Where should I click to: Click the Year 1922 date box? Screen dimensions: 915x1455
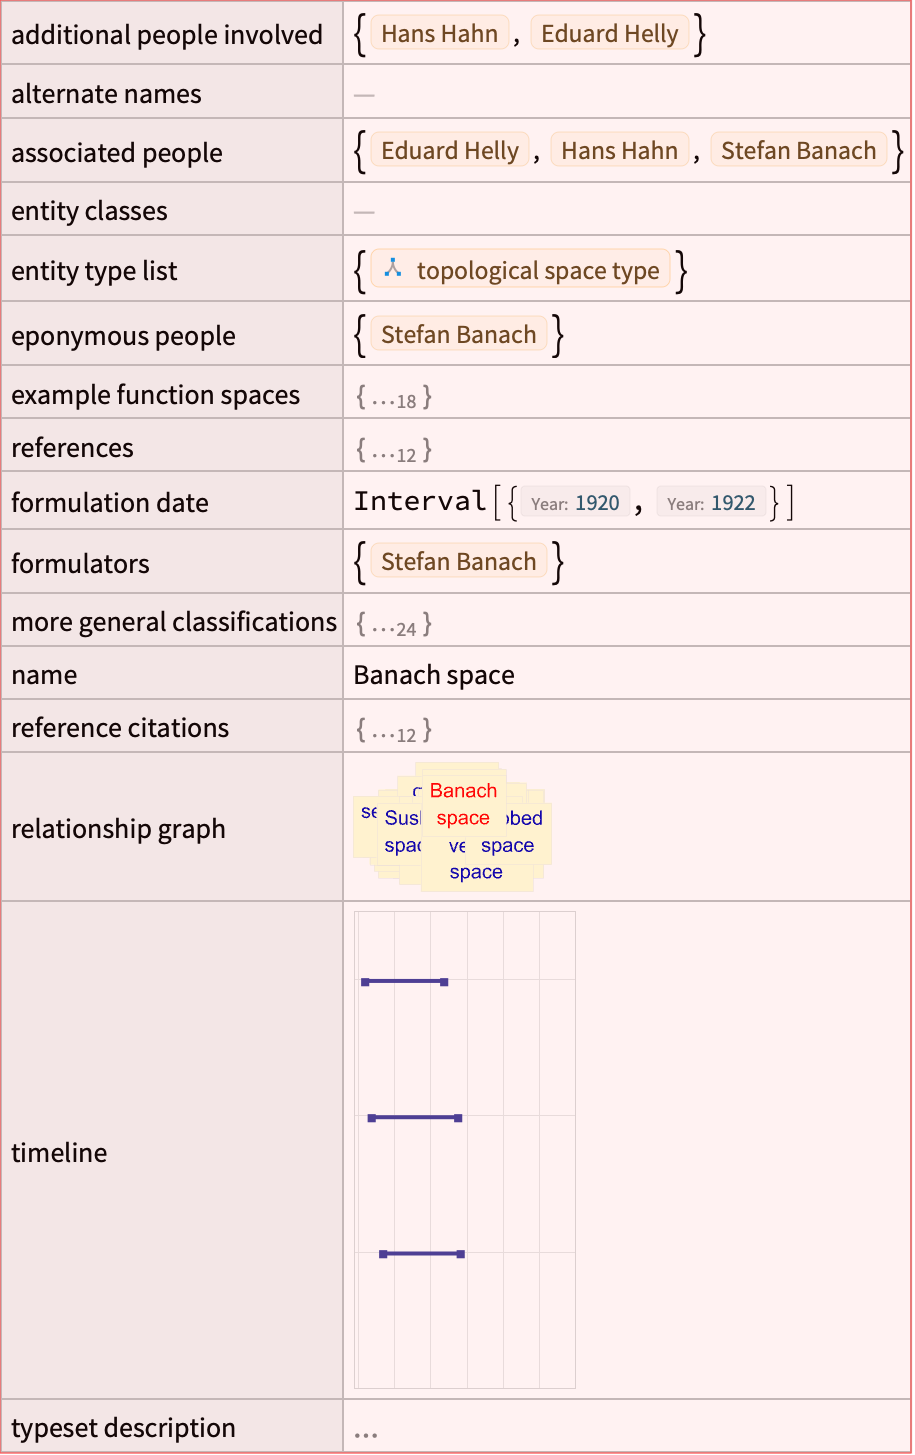point(711,503)
